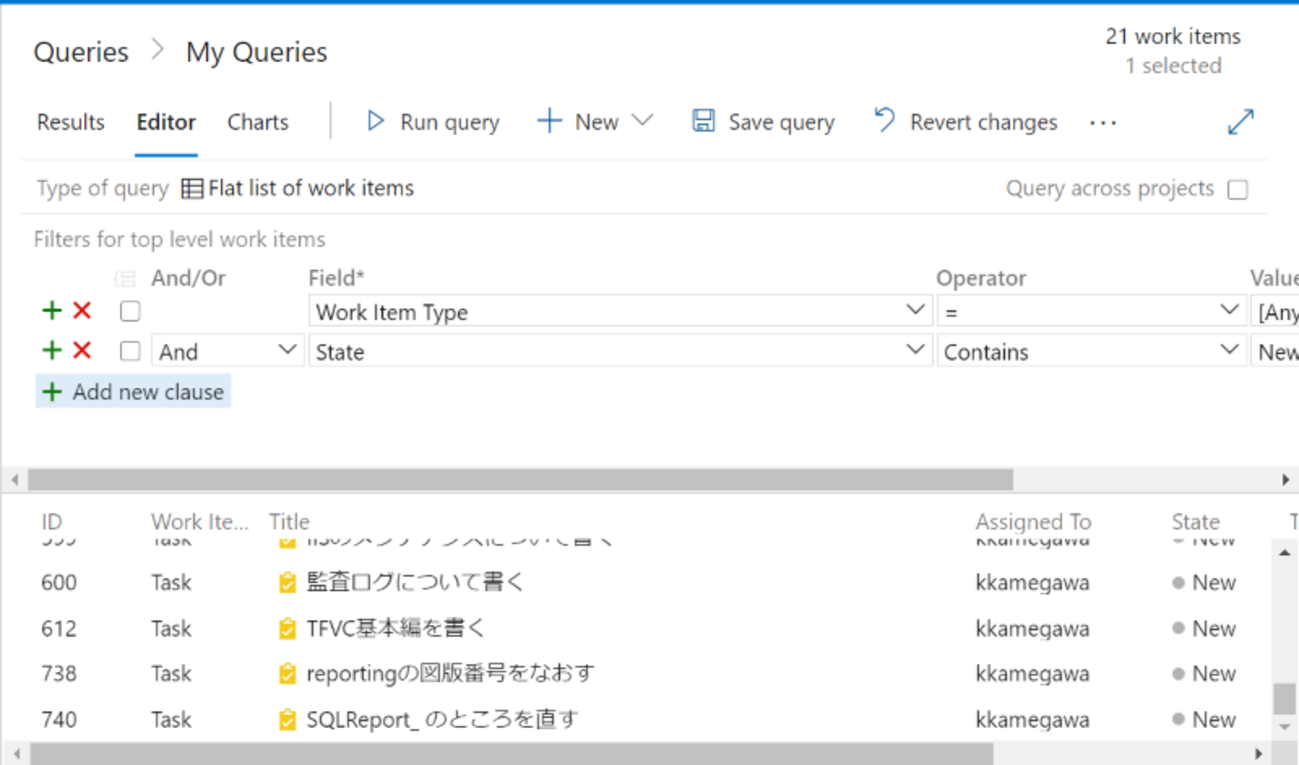Click the group clauses icon

[125, 279]
